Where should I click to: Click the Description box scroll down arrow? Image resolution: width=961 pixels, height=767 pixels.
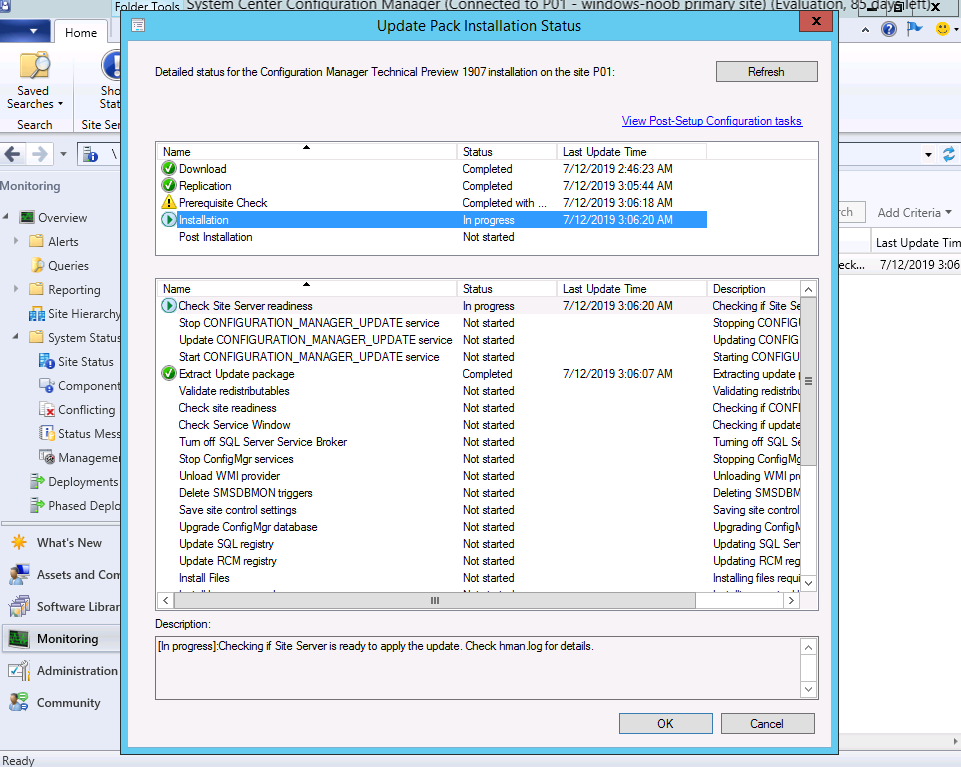[x=808, y=689]
